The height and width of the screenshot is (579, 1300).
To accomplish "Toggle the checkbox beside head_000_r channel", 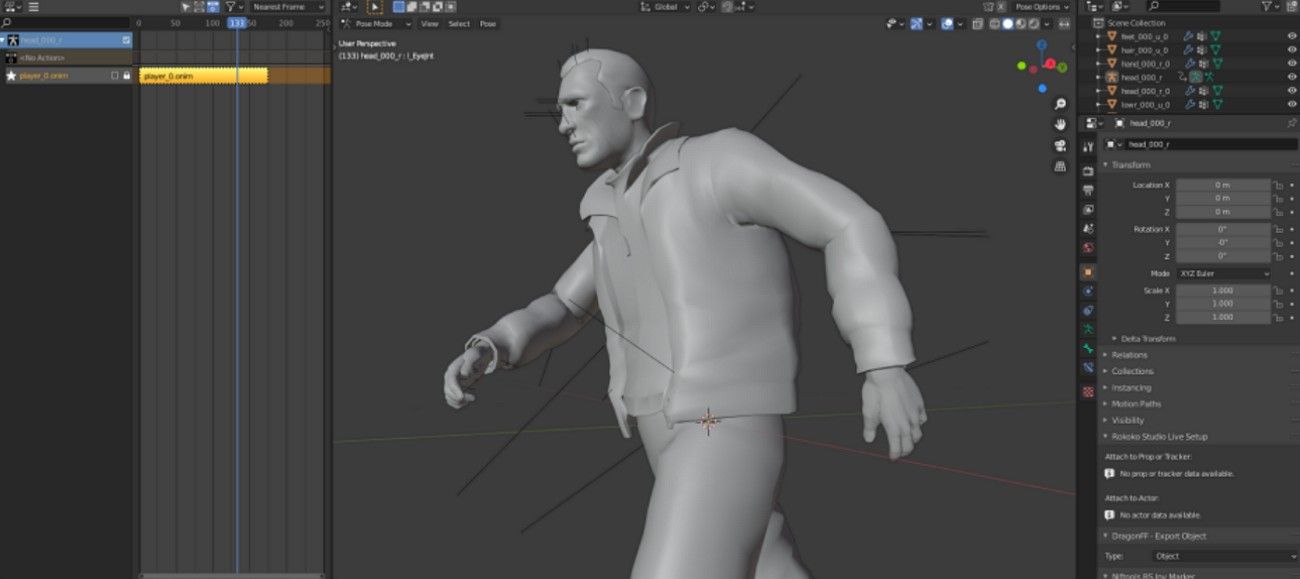I will click(126, 41).
